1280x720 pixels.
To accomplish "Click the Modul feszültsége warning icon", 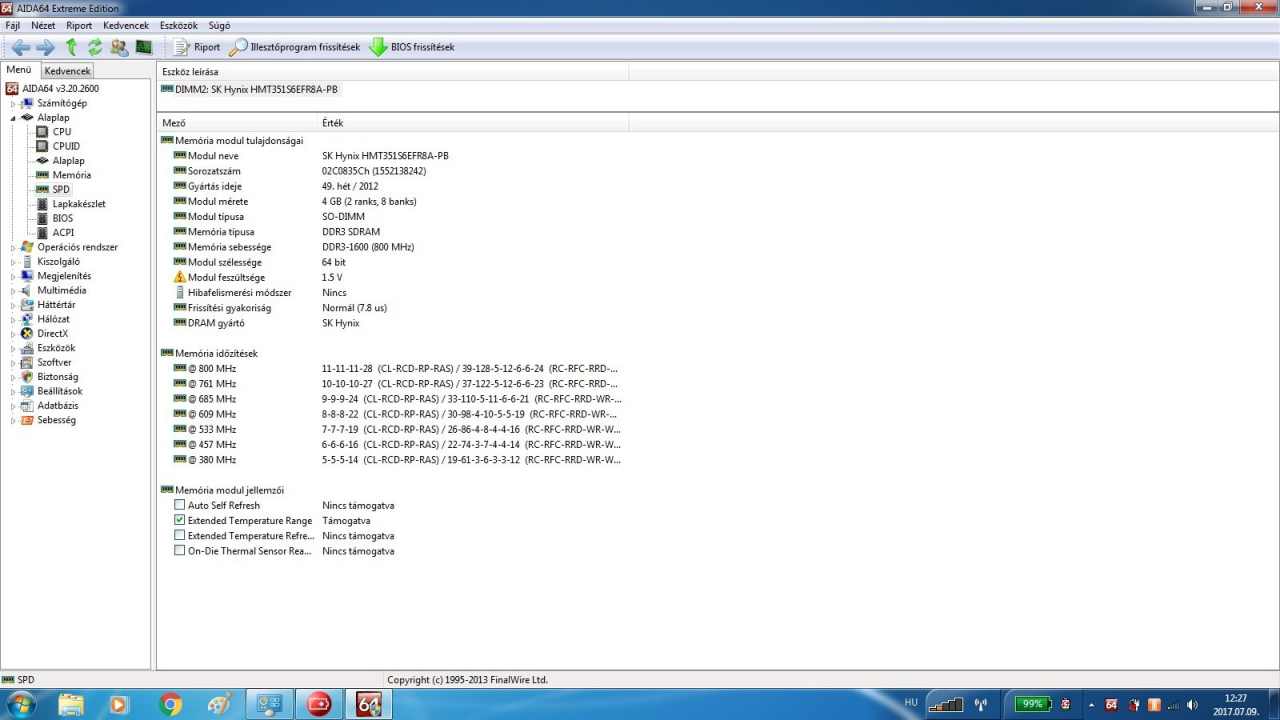I will pyautogui.click(x=180, y=277).
